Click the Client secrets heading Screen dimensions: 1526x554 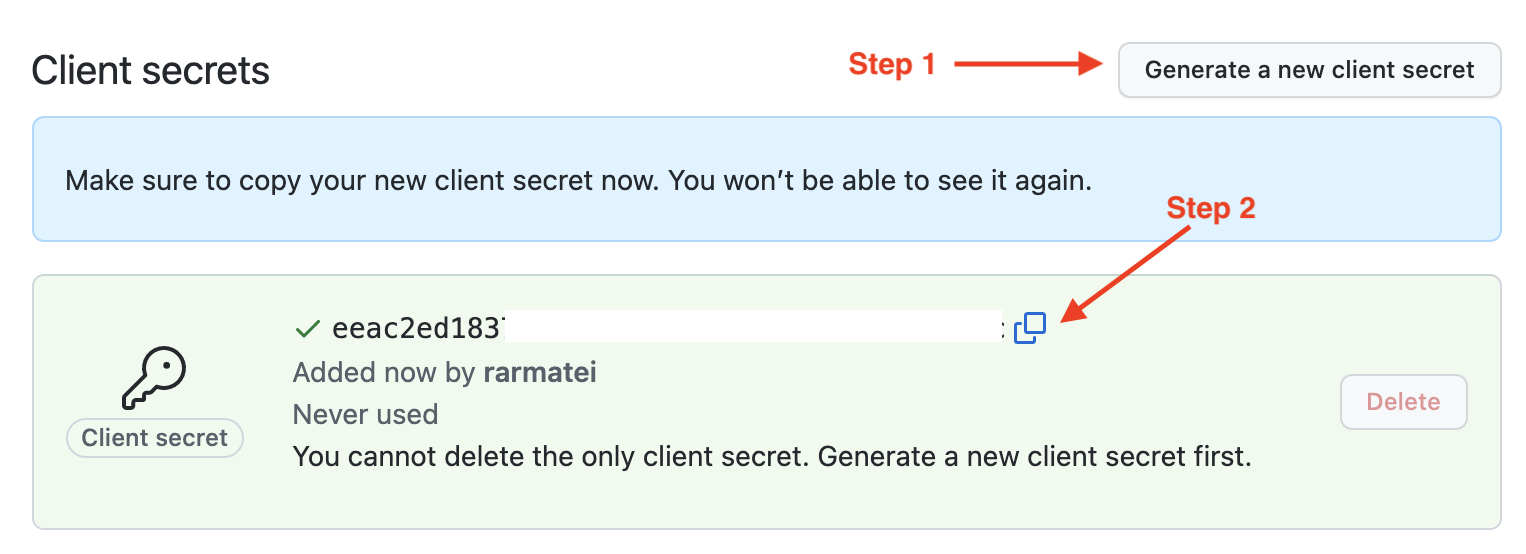pos(151,71)
